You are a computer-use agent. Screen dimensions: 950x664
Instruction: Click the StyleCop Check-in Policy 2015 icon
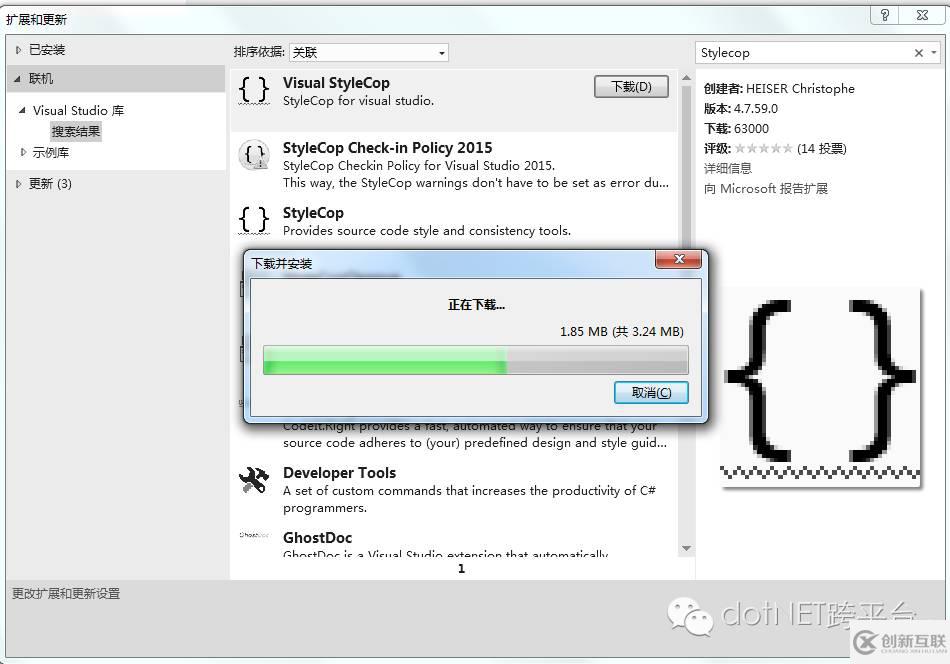pyautogui.click(x=254, y=155)
